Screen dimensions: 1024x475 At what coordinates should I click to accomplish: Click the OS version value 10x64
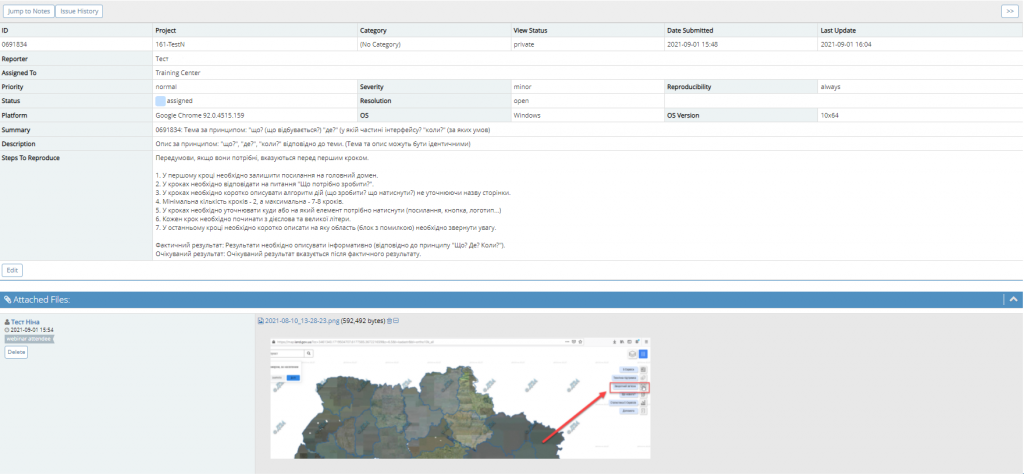(829, 115)
